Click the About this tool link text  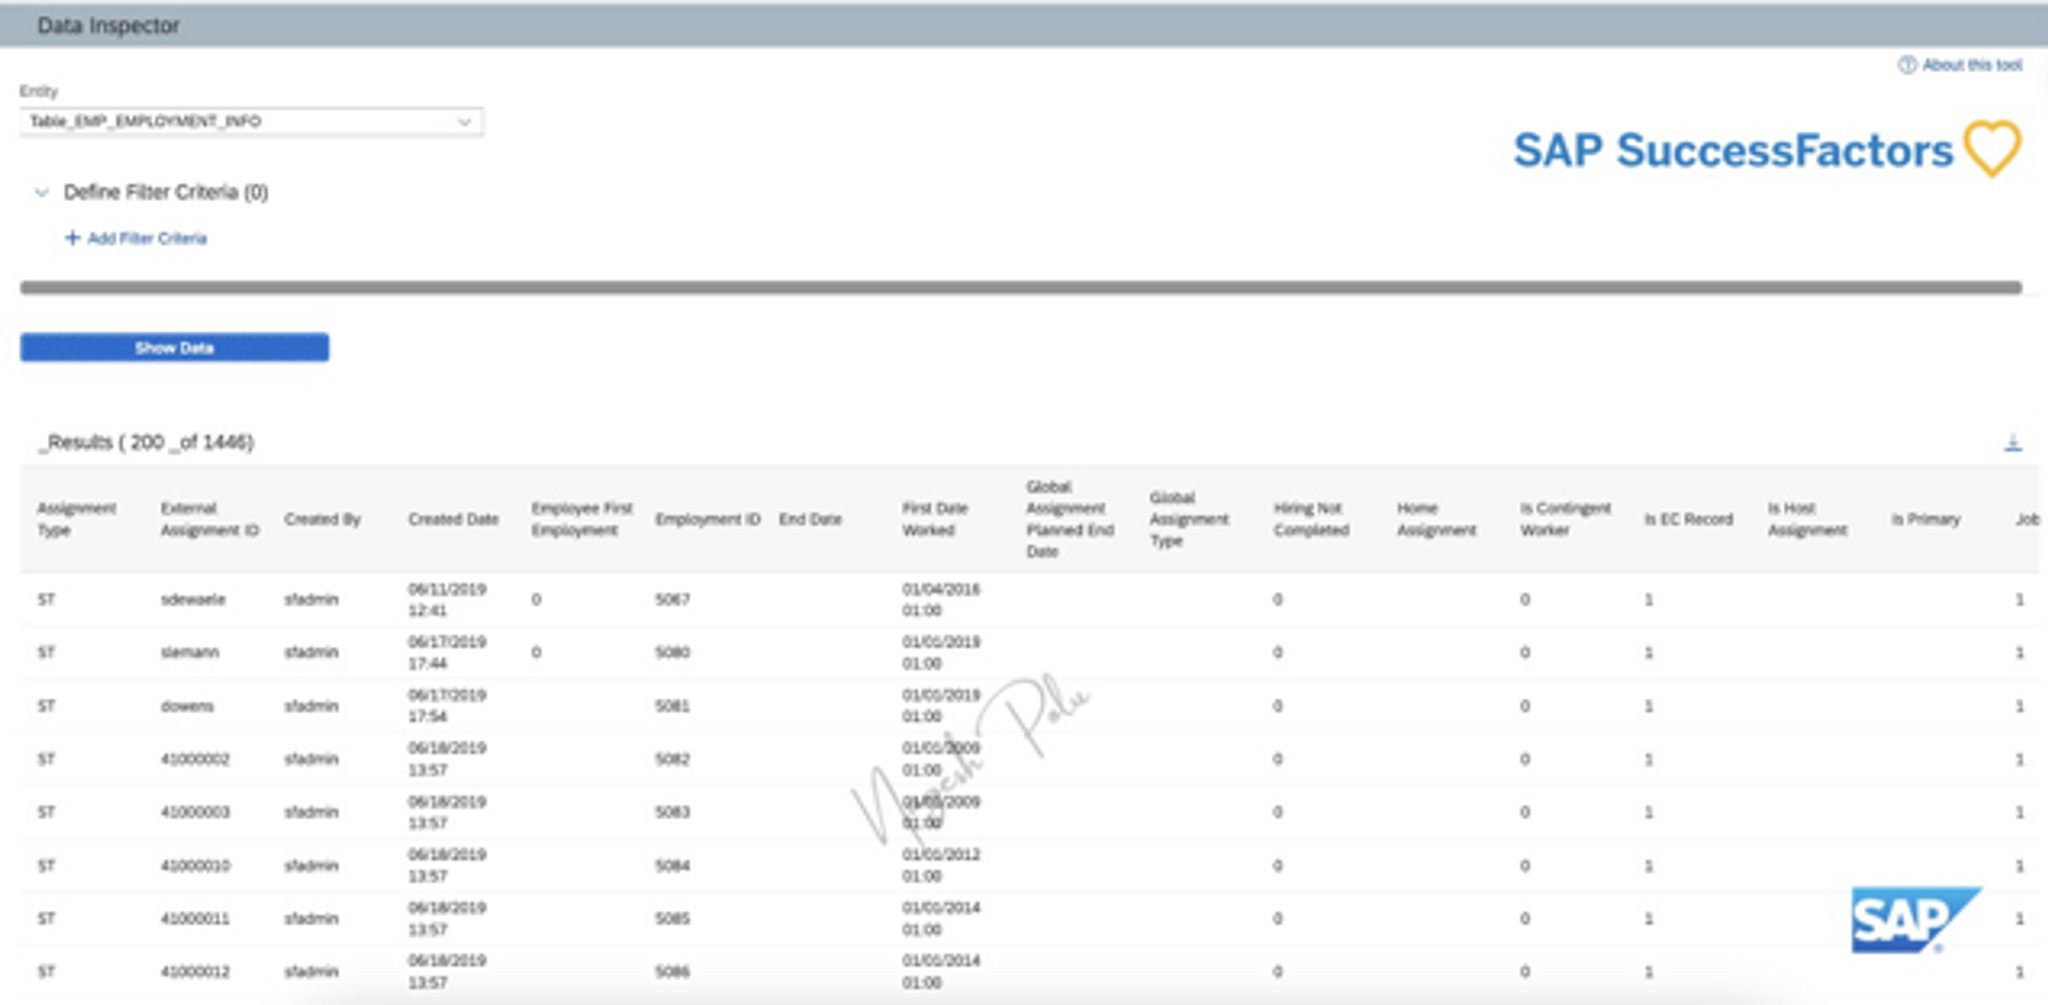(1972, 65)
